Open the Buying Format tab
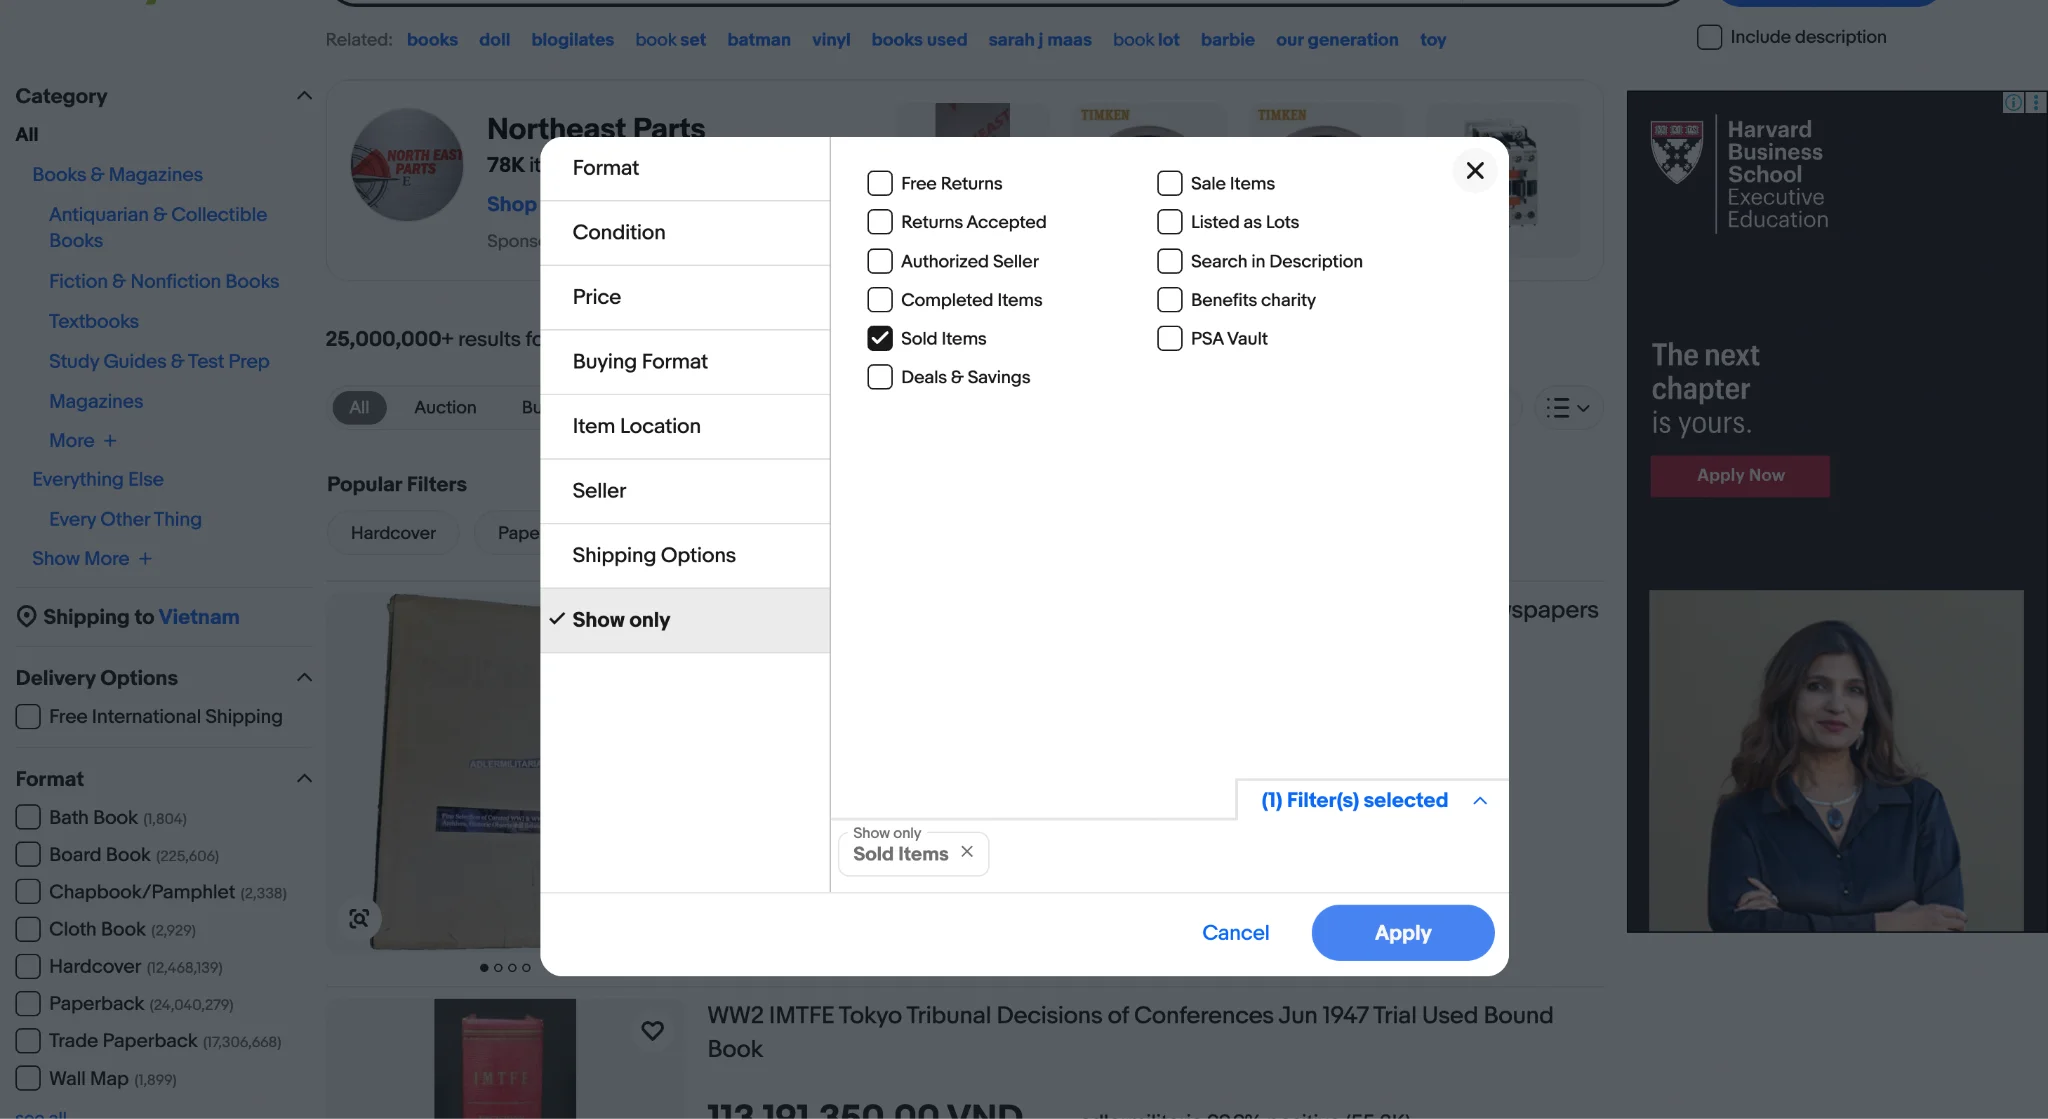Viewport: 2048px width, 1119px height. pyautogui.click(x=685, y=362)
